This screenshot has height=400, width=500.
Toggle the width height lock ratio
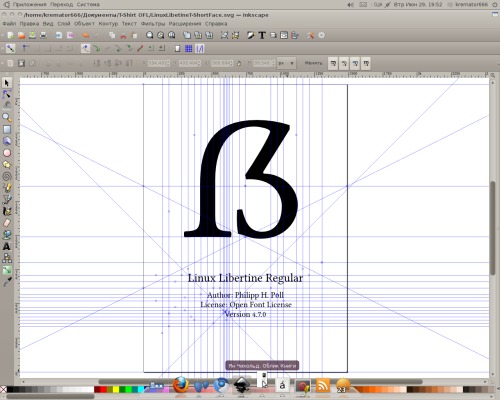[239, 63]
